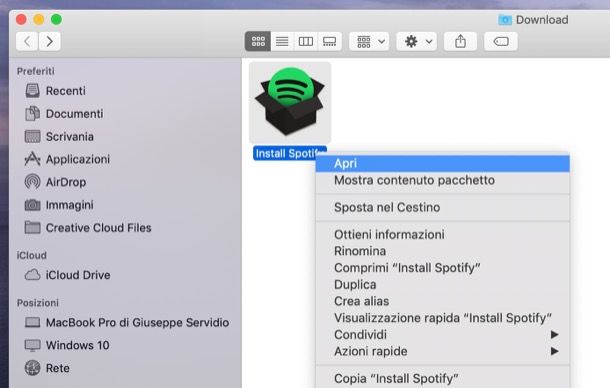Choose Apri from the context menu
This screenshot has width=610, height=388.
442,163
